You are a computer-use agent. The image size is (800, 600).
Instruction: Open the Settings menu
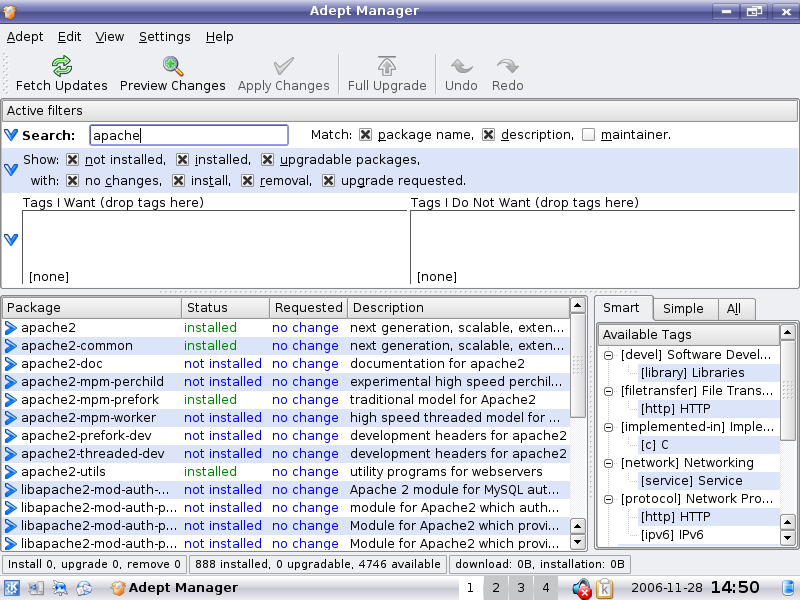point(164,37)
